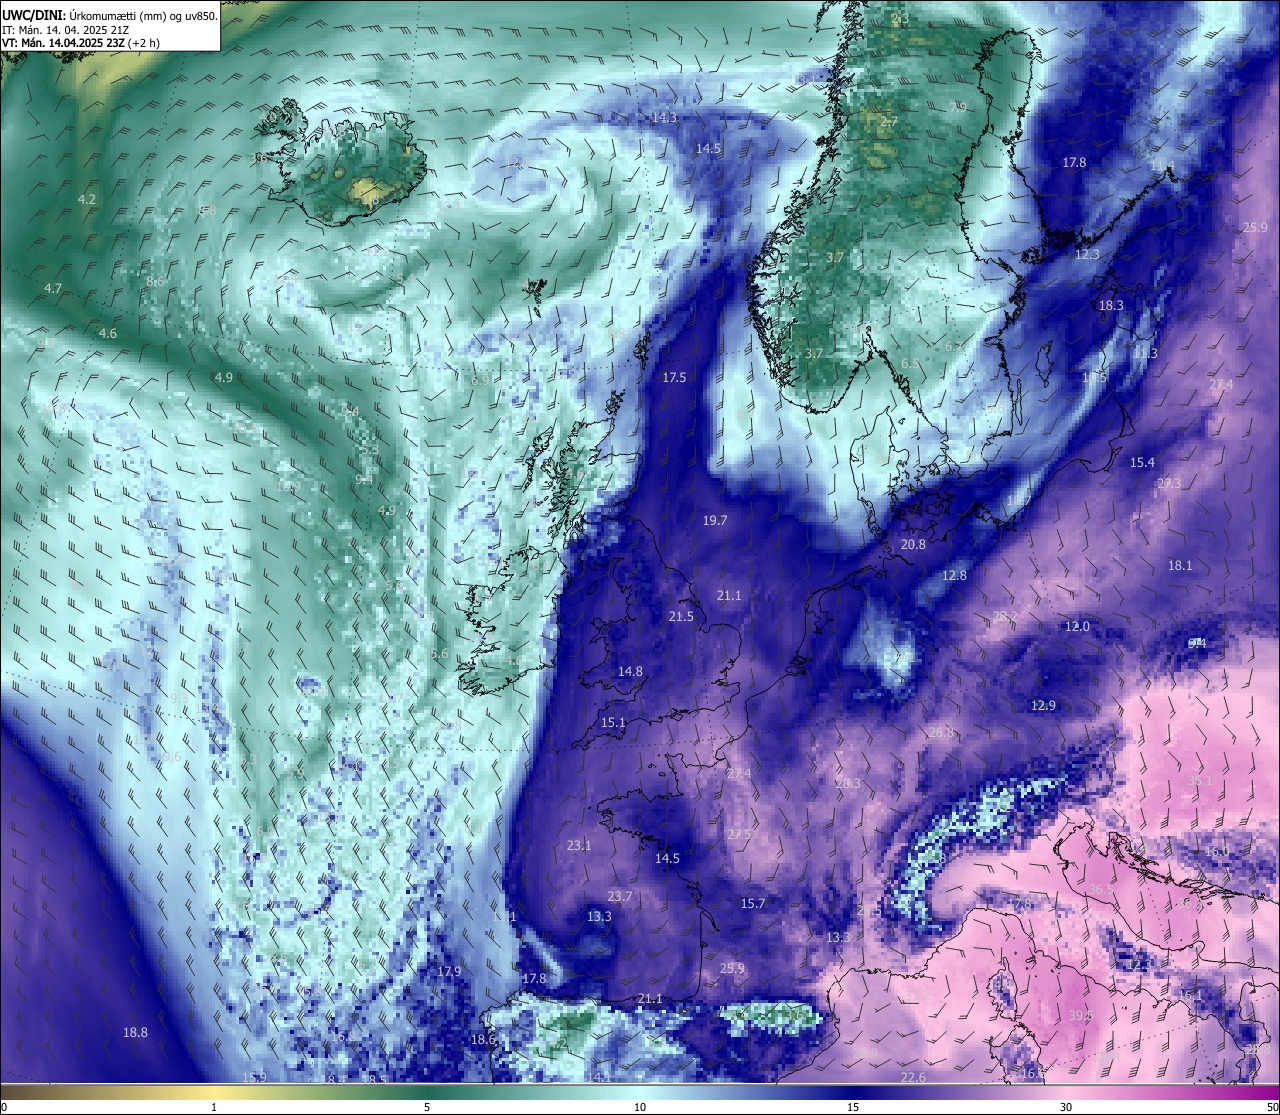Click the map value 14.3
This screenshot has height=1115, width=1280.
click(x=664, y=118)
